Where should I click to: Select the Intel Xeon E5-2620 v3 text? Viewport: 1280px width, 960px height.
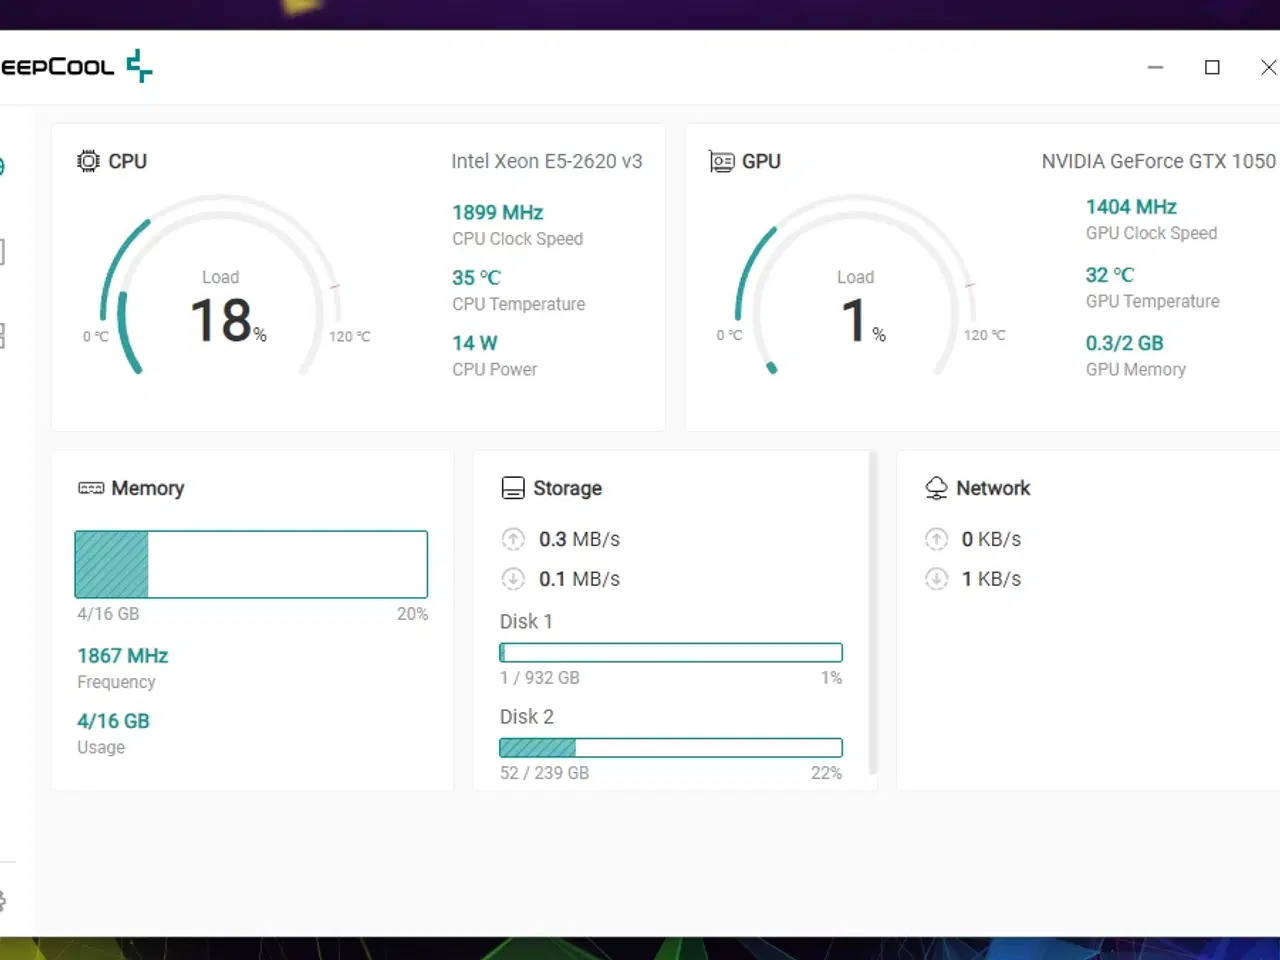tap(547, 161)
